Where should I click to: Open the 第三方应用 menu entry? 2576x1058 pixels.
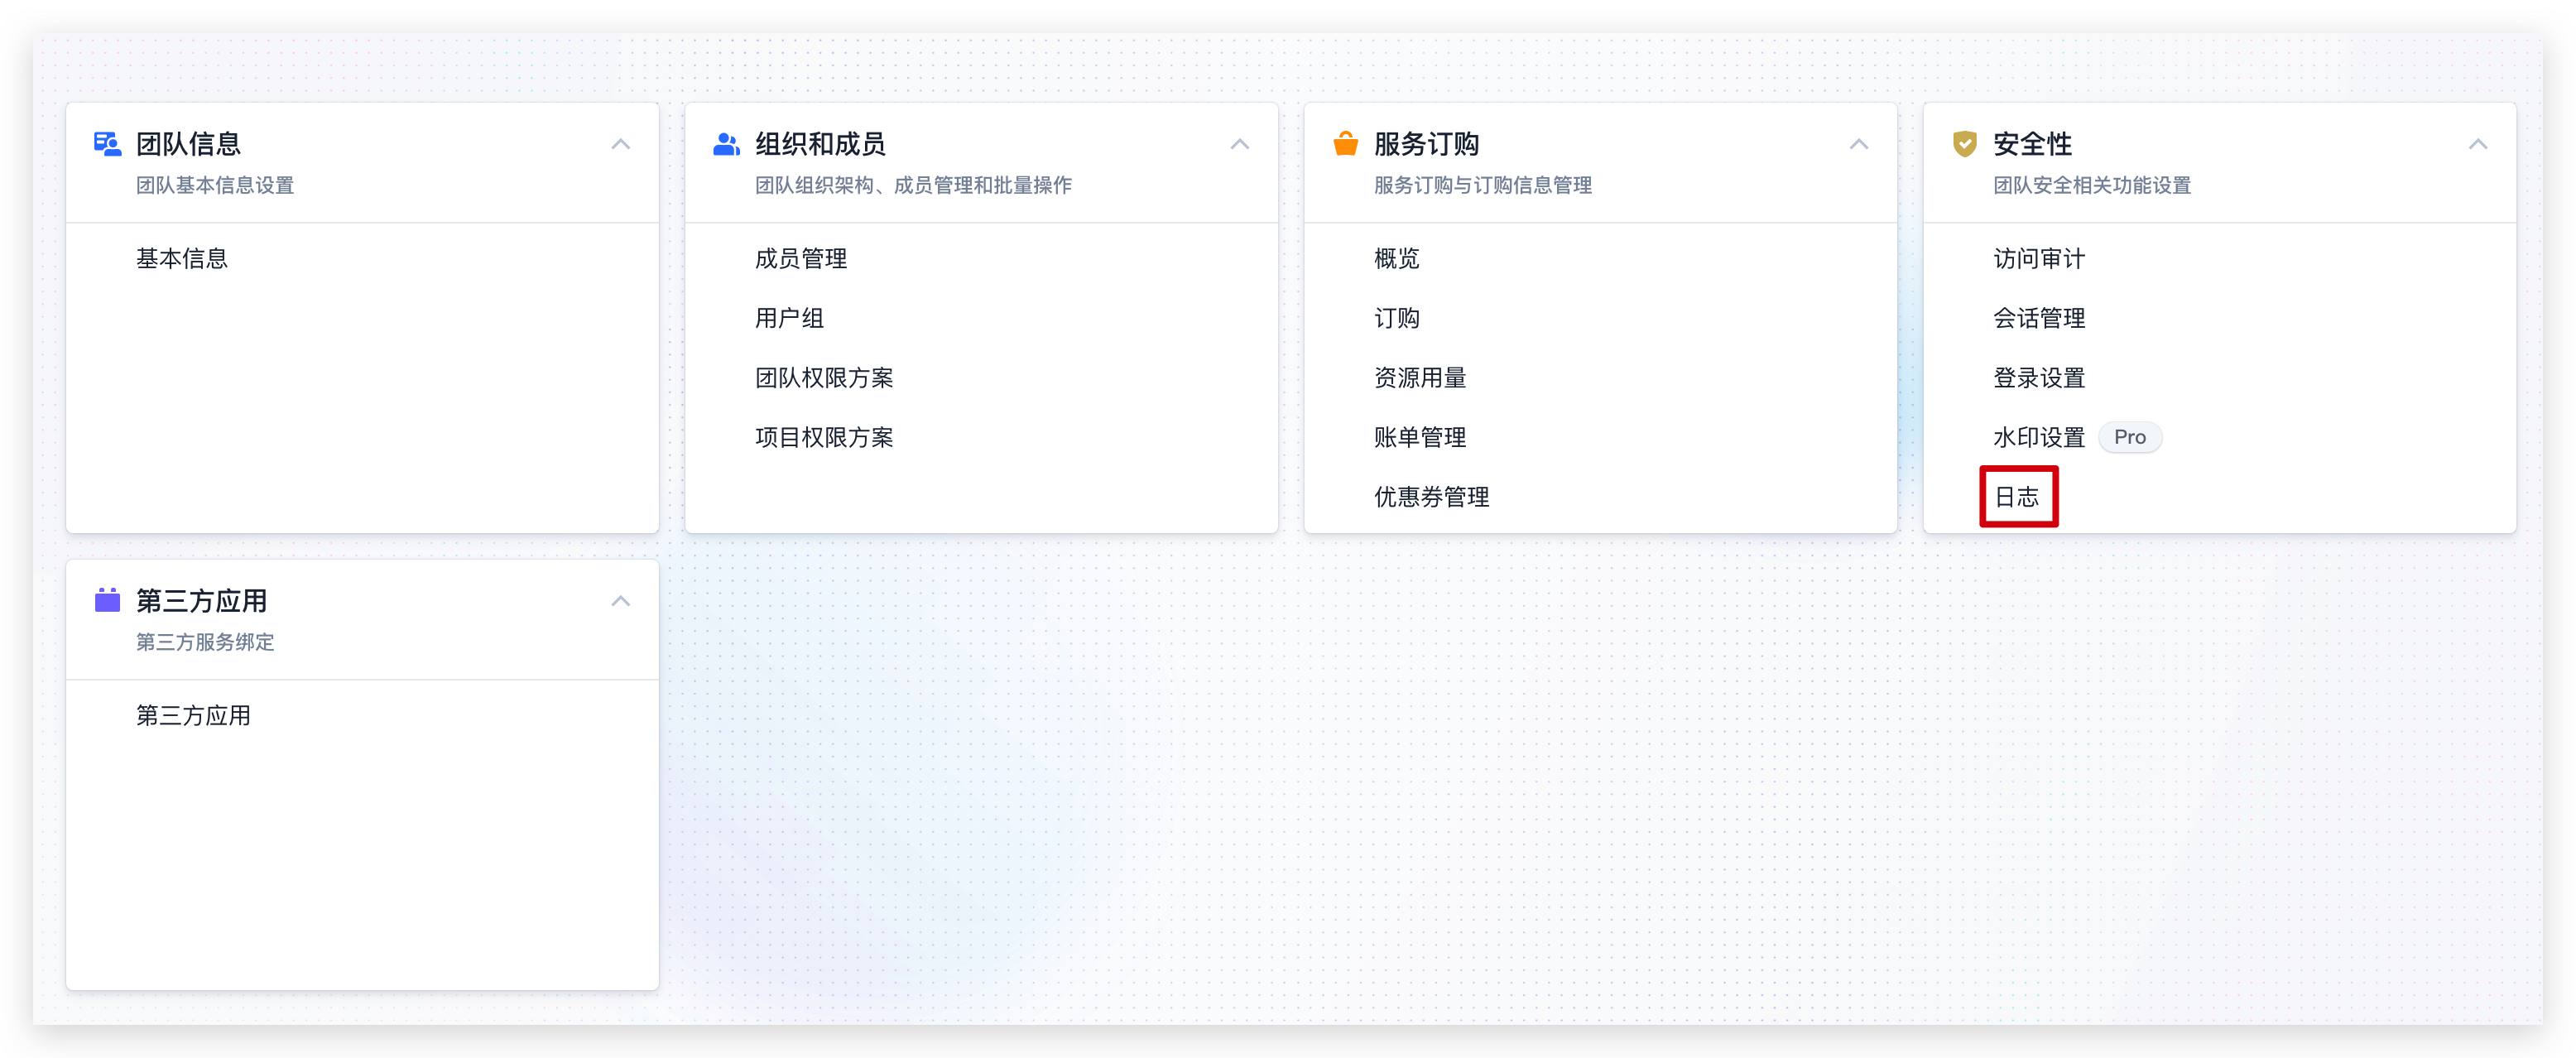pos(193,715)
